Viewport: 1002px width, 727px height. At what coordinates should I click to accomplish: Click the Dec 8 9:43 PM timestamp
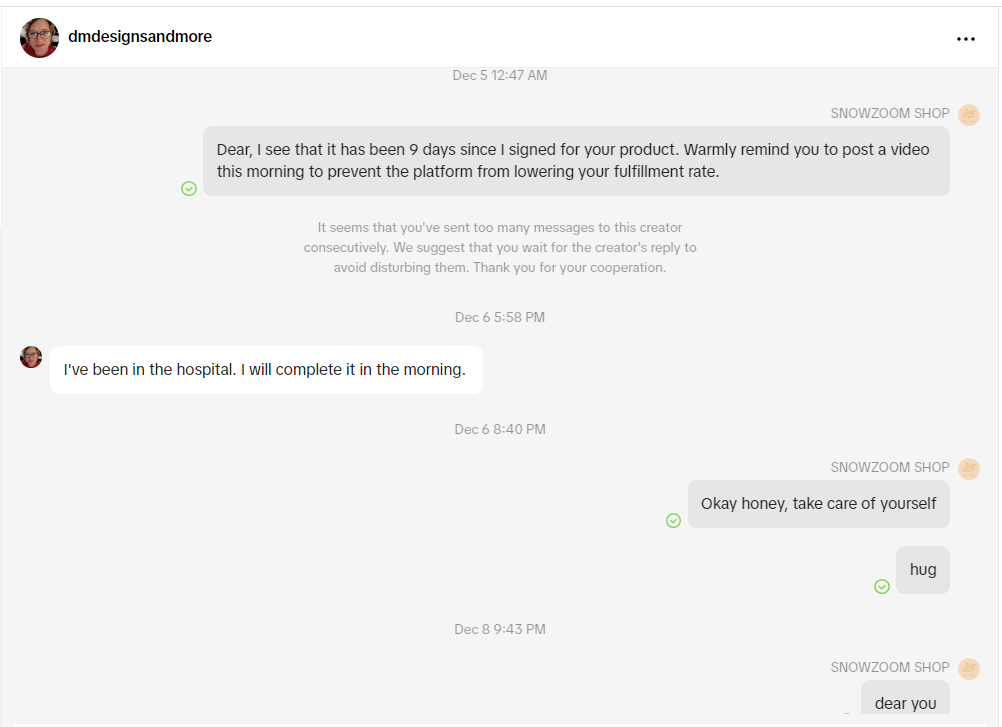click(500, 629)
